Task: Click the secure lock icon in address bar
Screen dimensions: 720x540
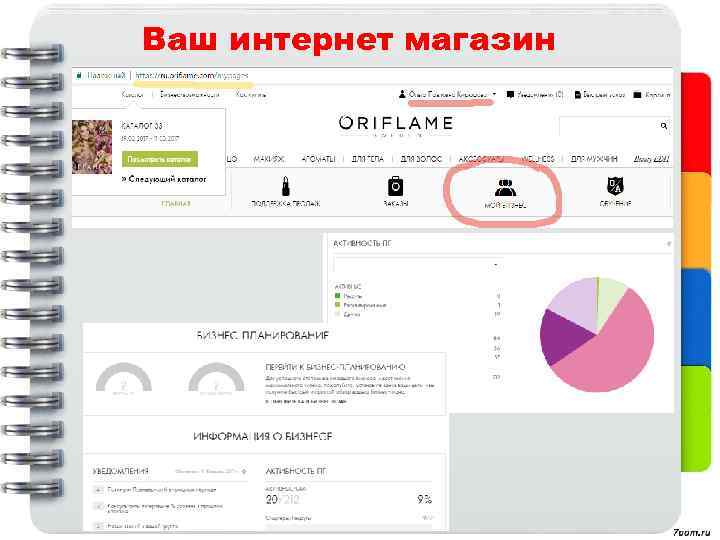Action: (79, 75)
